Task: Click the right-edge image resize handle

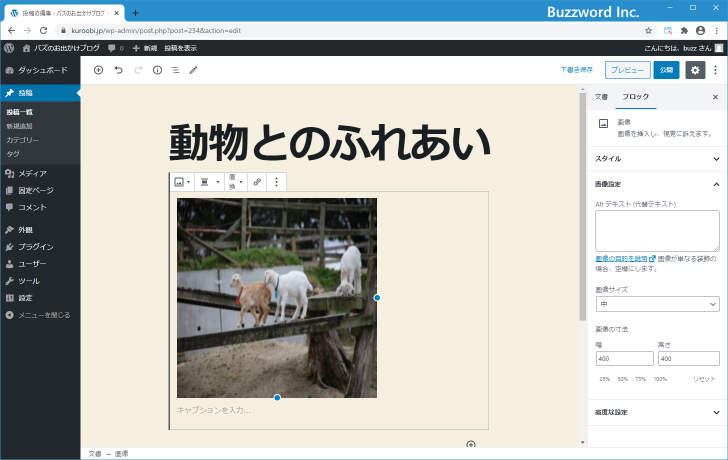Action: click(377, 298)
